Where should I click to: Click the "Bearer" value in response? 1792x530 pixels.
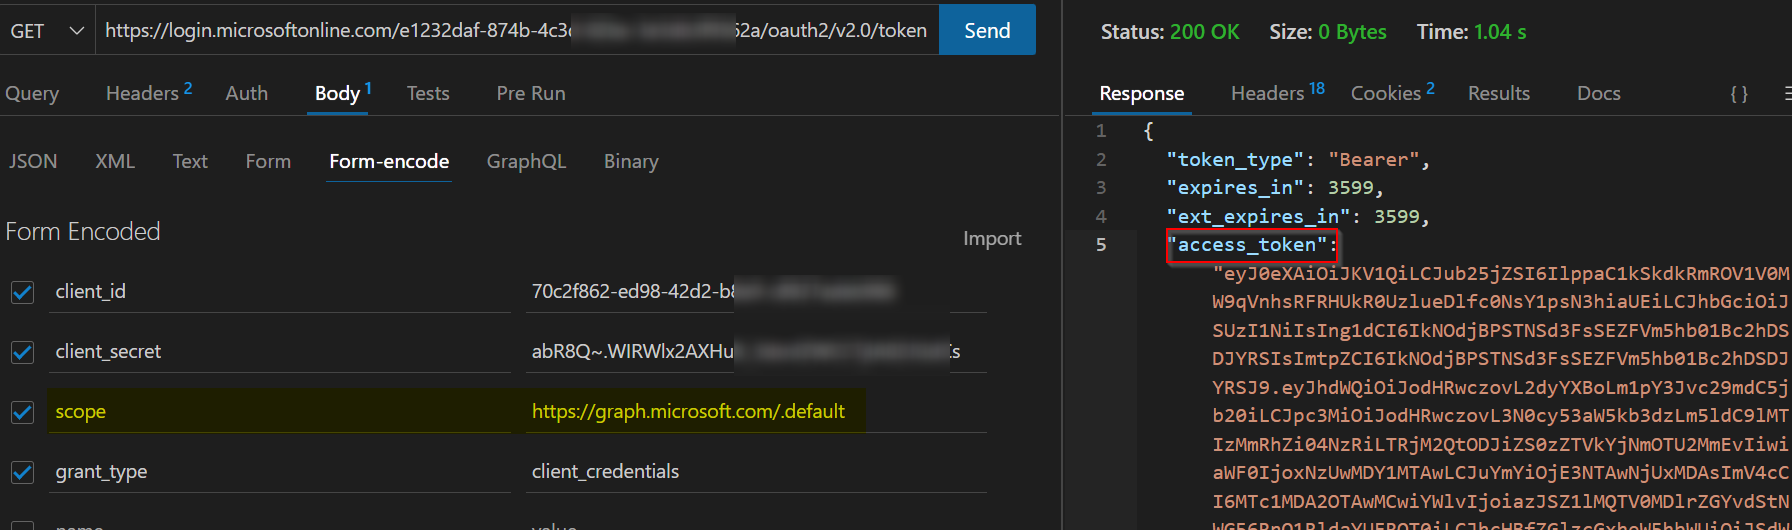[1374, 159]
